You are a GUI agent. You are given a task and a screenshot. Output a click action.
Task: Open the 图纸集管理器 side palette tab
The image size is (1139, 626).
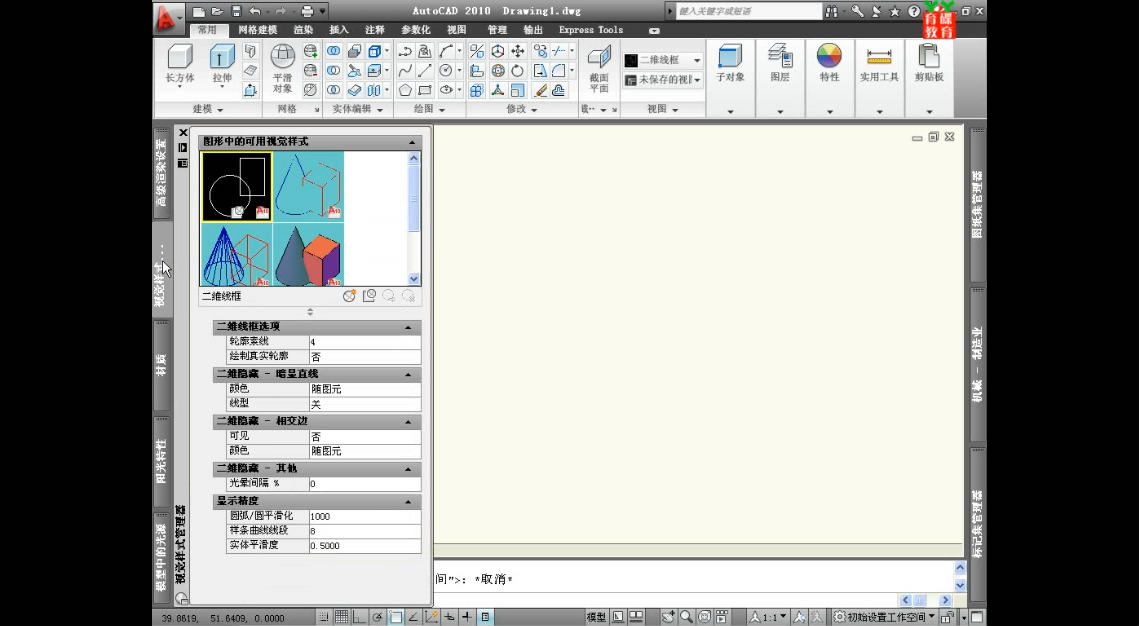coord(978,205)
